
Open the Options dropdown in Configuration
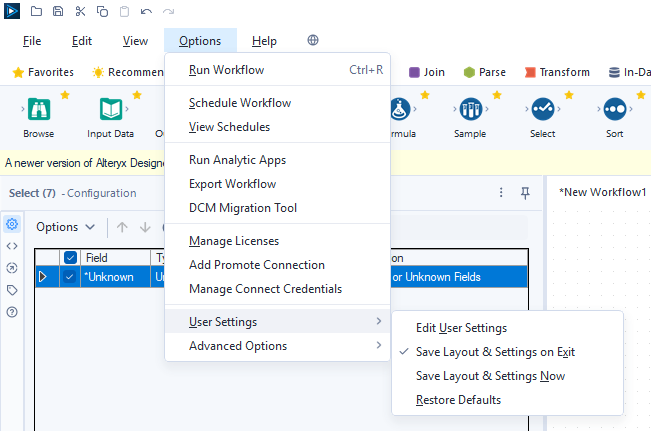pos(66,227)
